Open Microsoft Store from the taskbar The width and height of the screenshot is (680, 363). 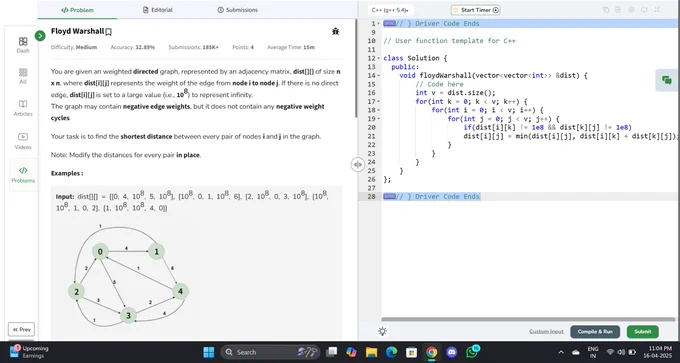411,352
